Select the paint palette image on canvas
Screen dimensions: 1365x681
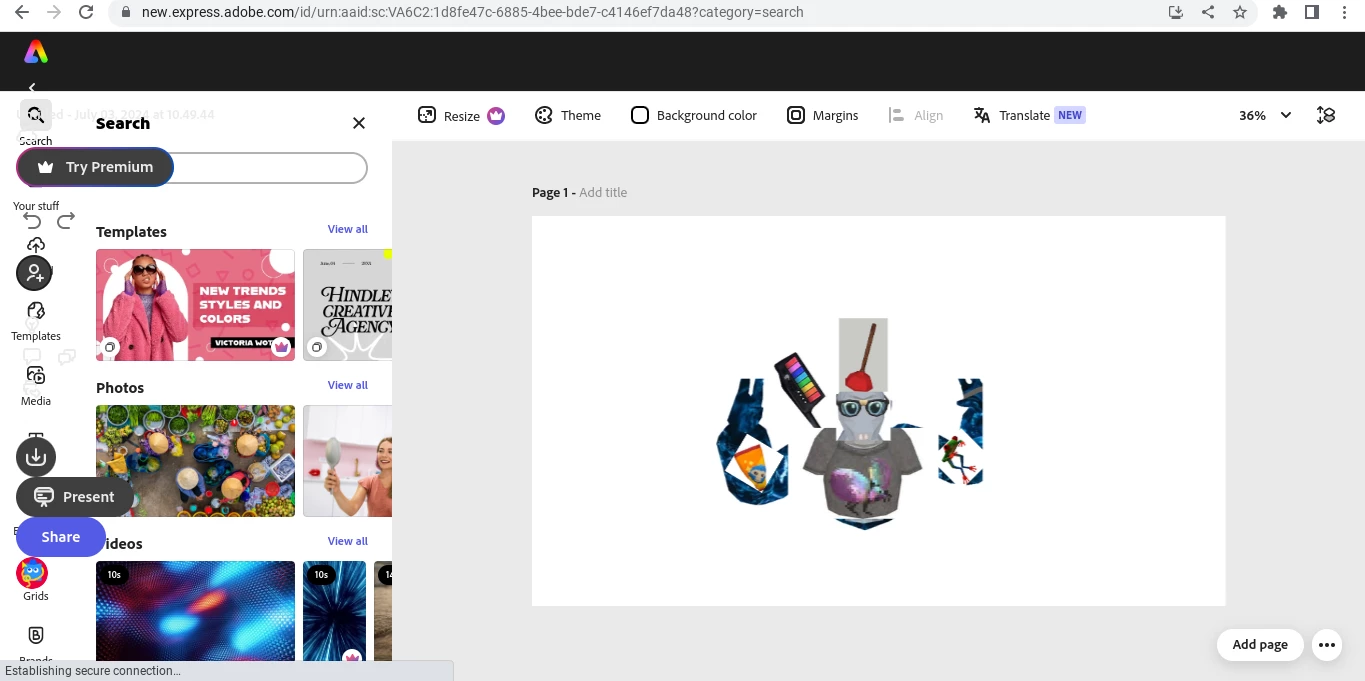point(799,388)
